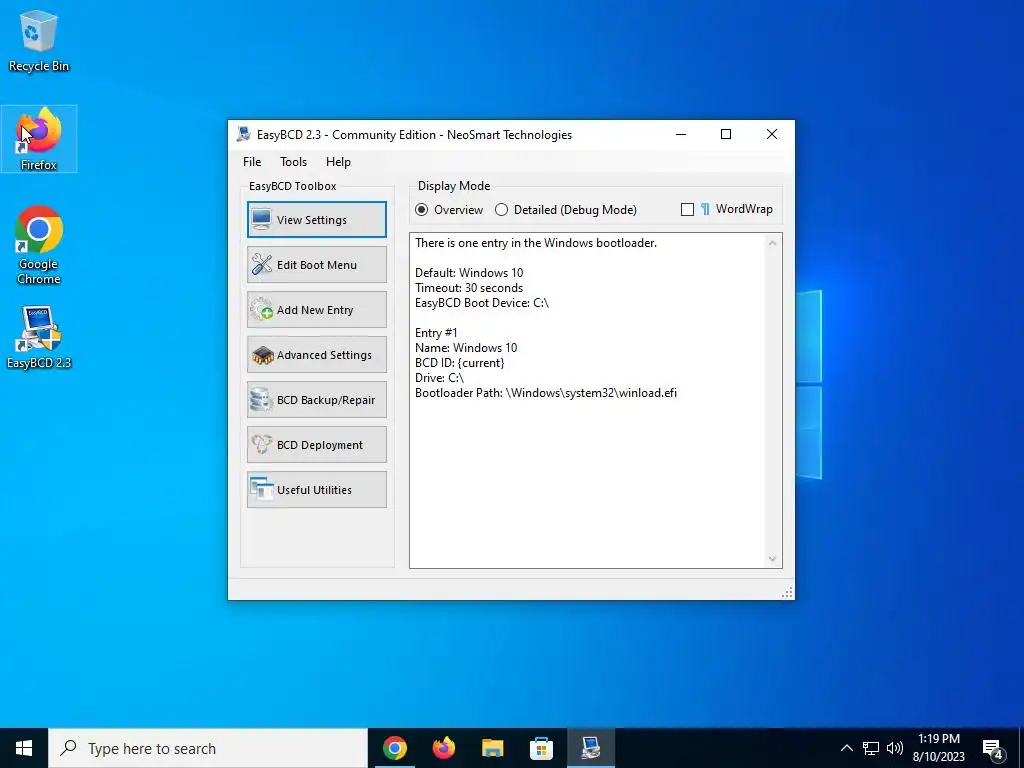The width and height of the screenshot is (1024, 768).
Task: Show hidden system tray icons
Action: point(846,748)
